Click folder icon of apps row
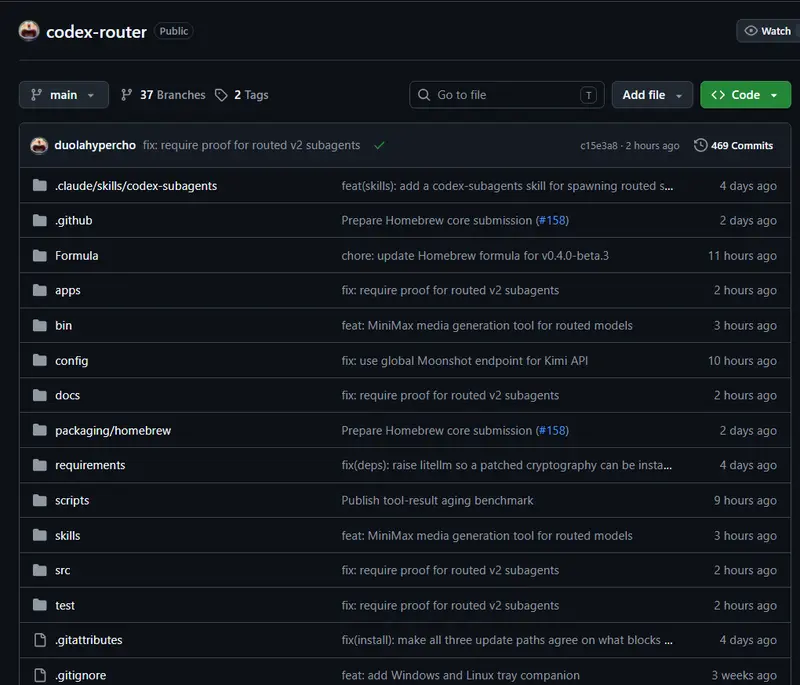The image size is (800, 685). (39, 290)
